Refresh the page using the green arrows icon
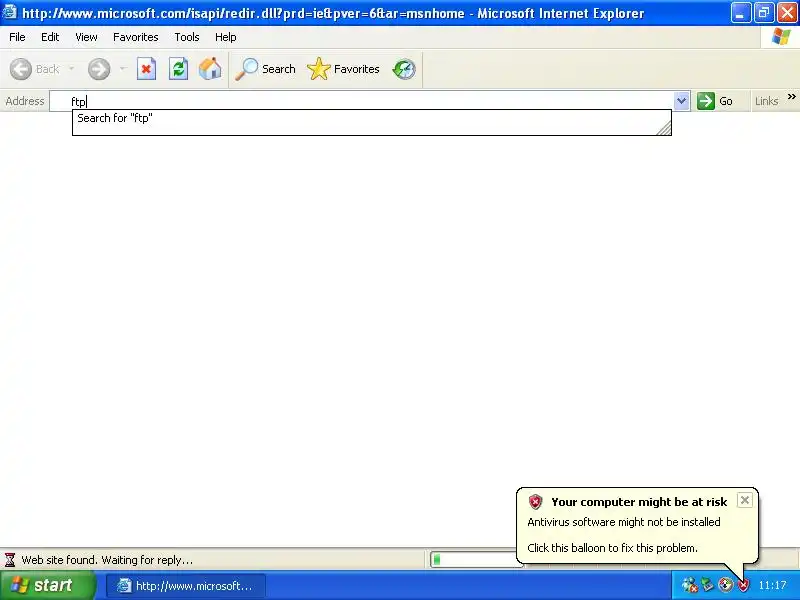The width and height of the screenshot is (800, 600). 179,69
